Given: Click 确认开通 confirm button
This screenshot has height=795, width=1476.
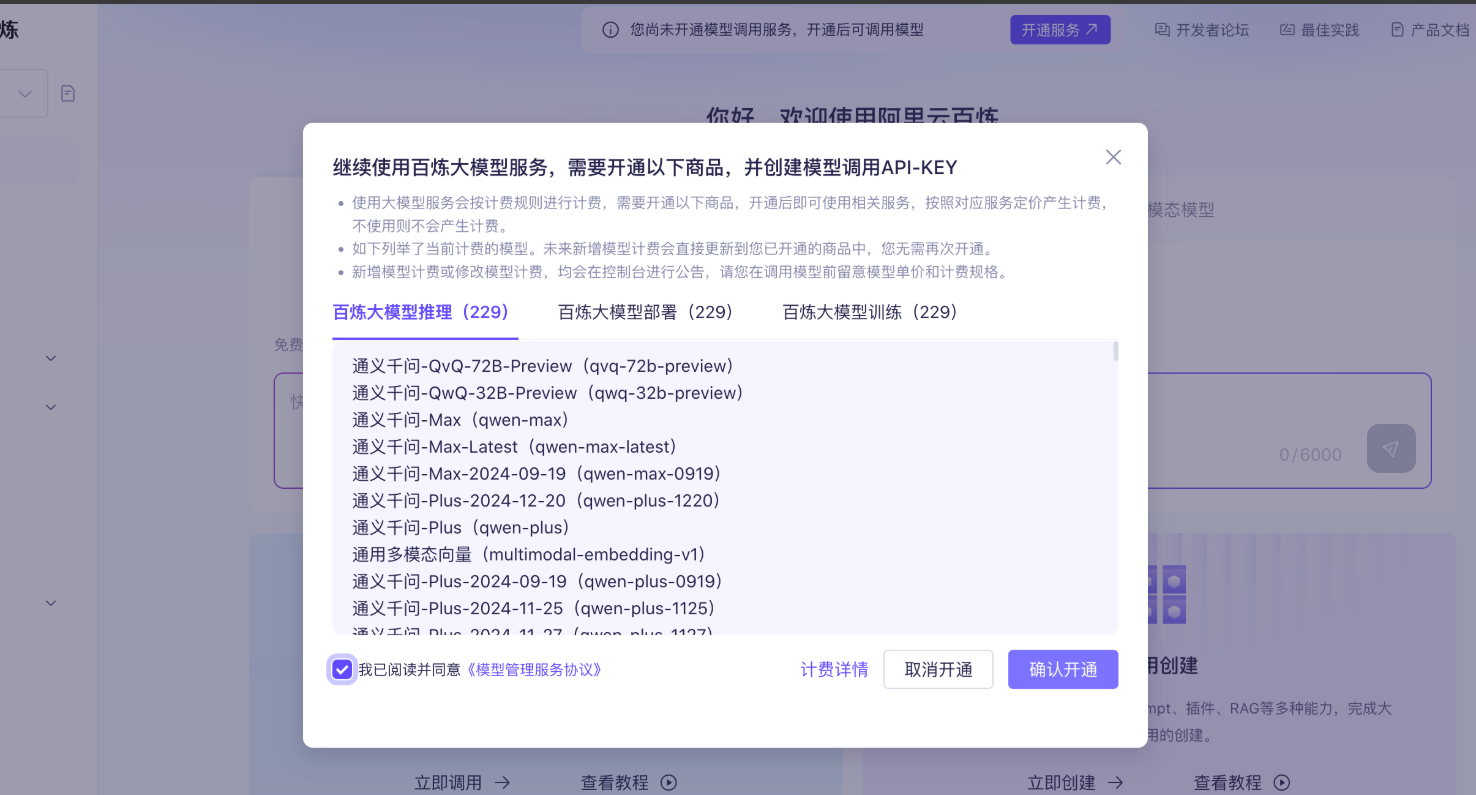Looking at the screenshot, I should tap(1062, 669).
